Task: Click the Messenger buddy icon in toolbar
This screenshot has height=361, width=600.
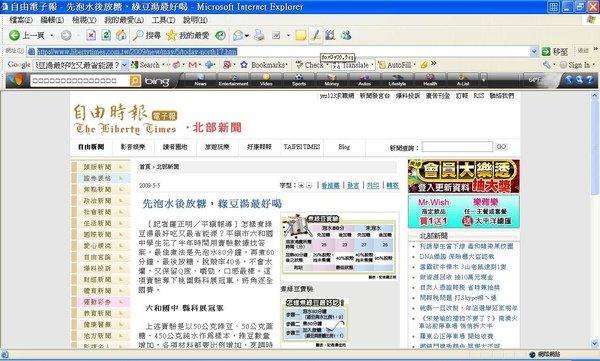Action: coord(346,36)
